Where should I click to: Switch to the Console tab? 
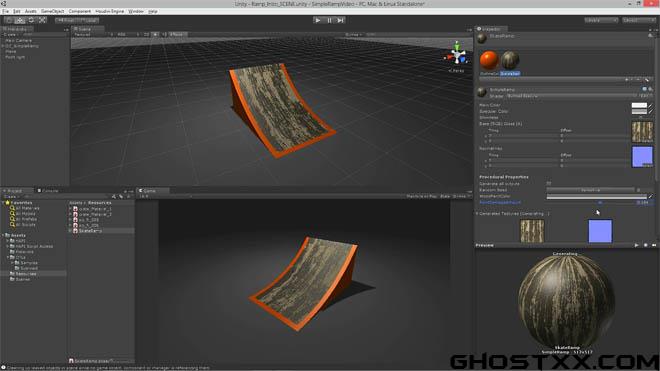tap(48, 191)
